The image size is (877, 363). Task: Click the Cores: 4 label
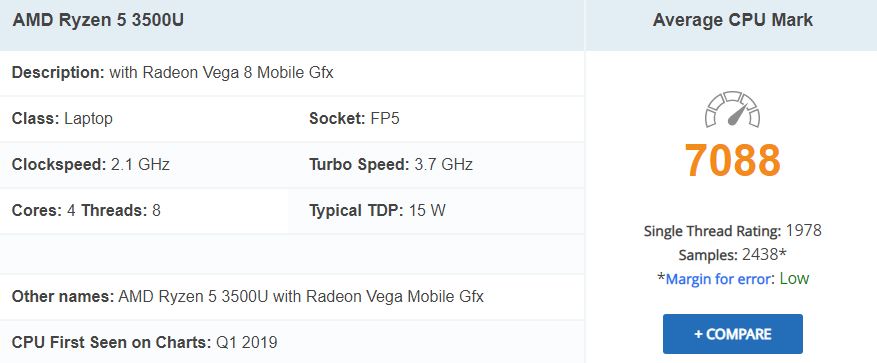click(x=44, y=210)
